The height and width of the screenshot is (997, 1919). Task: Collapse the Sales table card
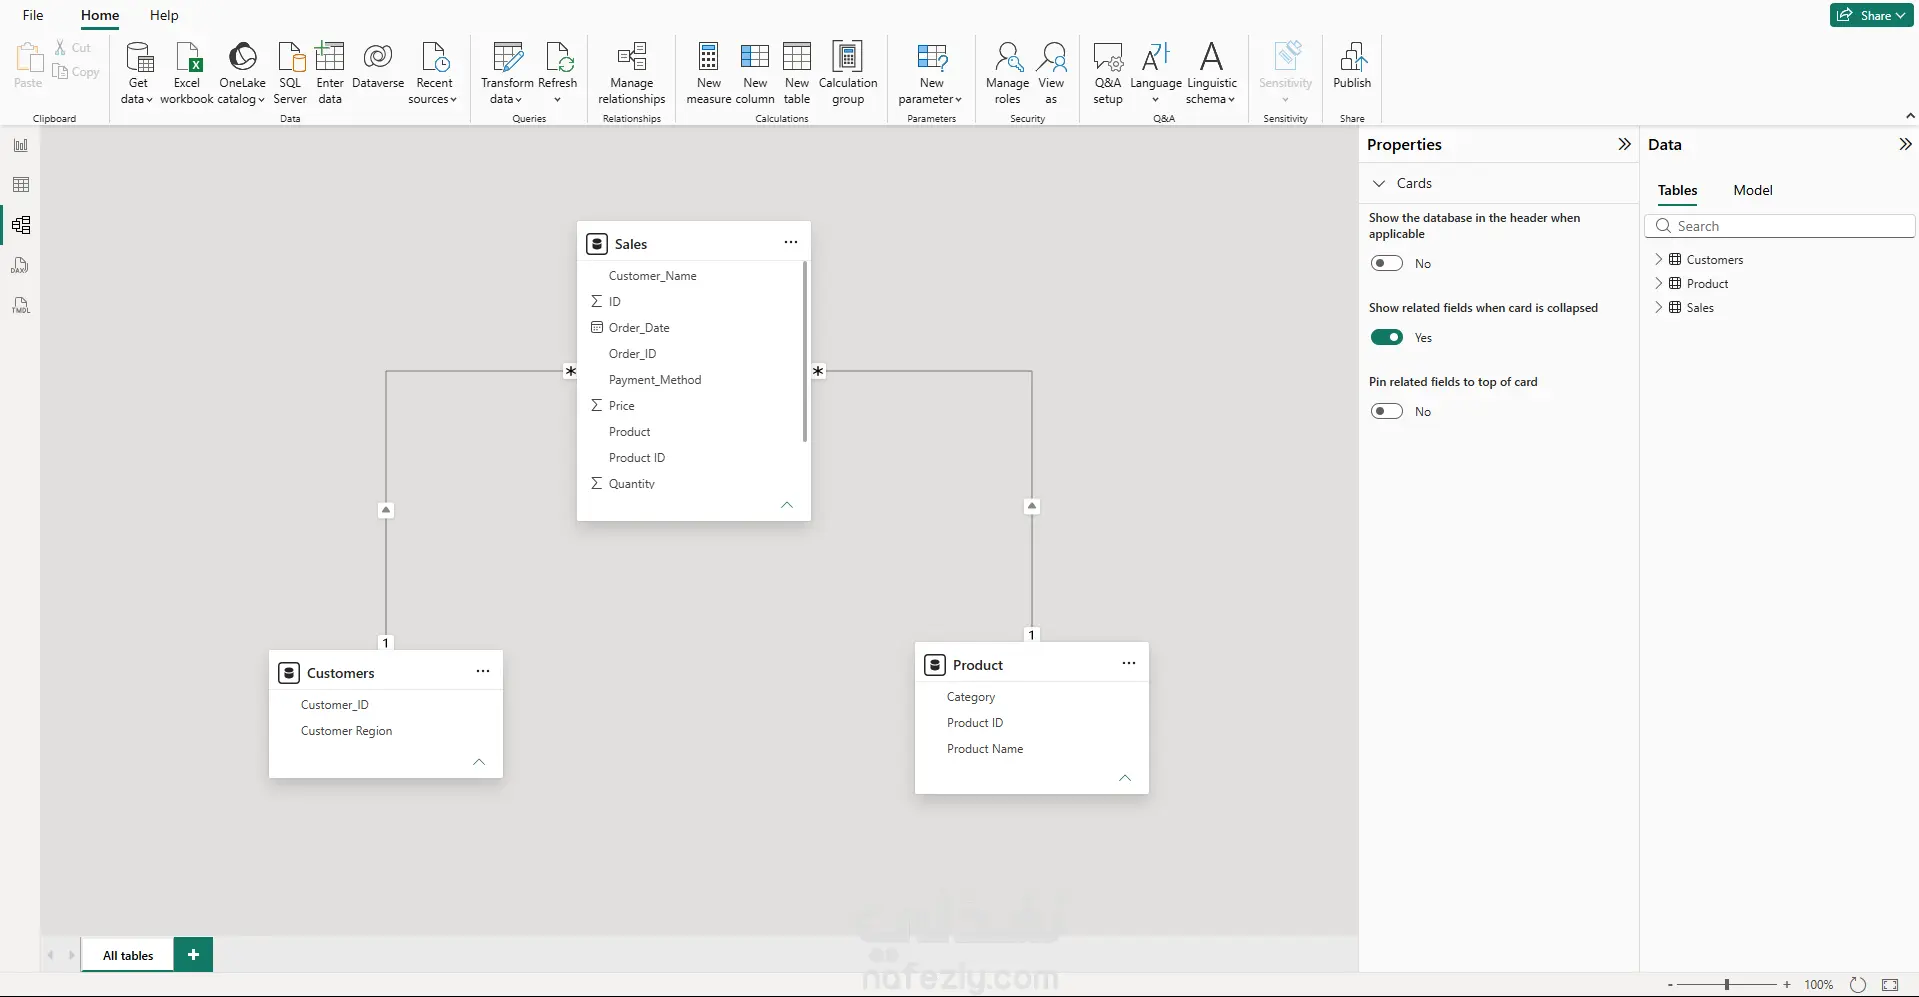[787, 505]
